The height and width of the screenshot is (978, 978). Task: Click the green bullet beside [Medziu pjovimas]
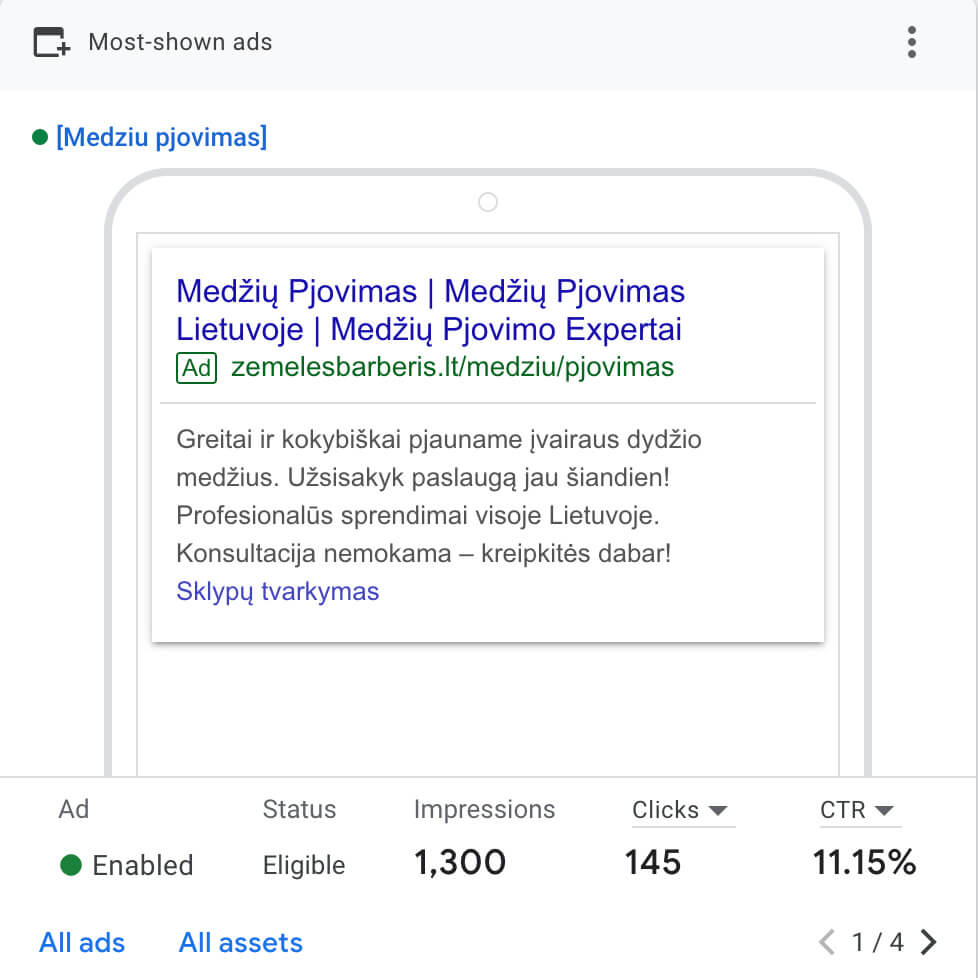[x=38, y=137]
